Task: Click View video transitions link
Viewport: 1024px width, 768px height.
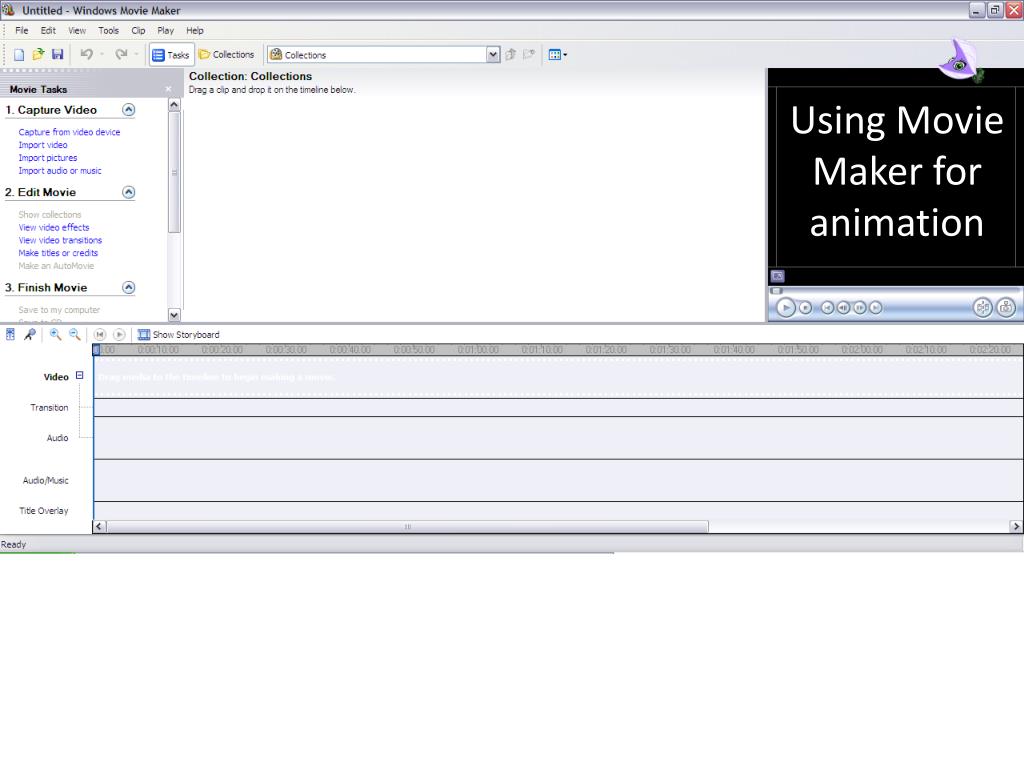Action: 60,240
